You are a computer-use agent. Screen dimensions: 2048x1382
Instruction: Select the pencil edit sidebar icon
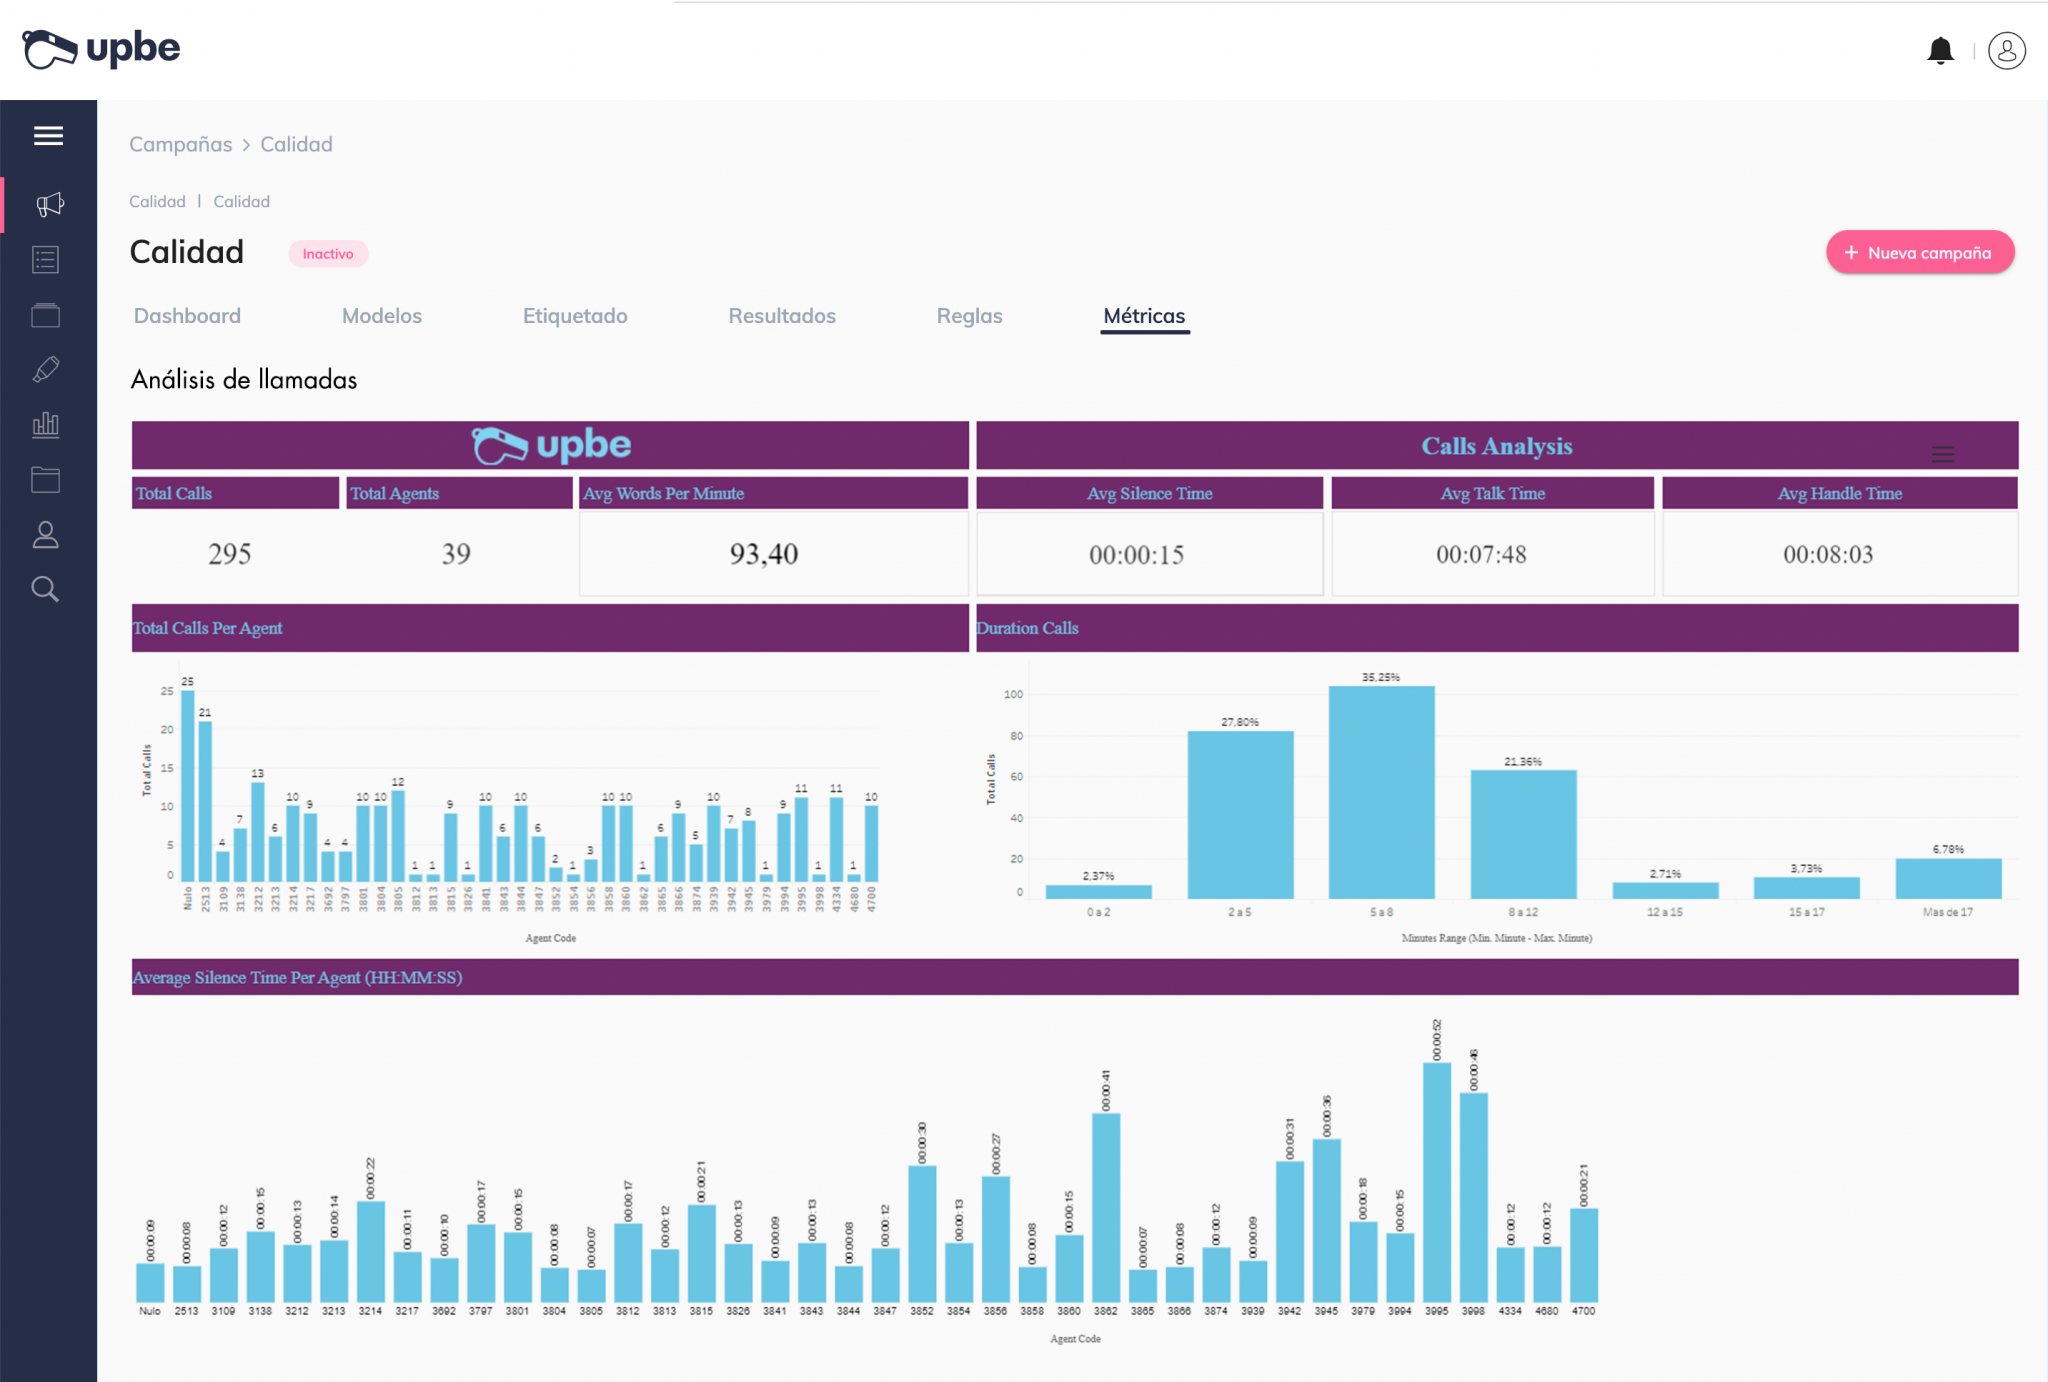pos(46,370)
